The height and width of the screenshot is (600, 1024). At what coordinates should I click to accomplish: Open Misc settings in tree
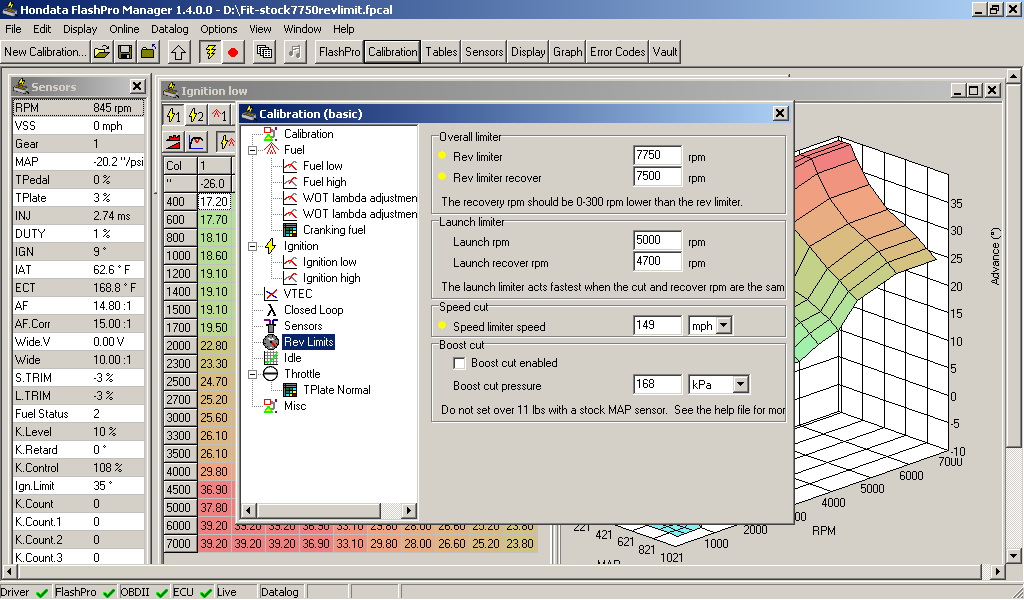(x=295, y=406)
